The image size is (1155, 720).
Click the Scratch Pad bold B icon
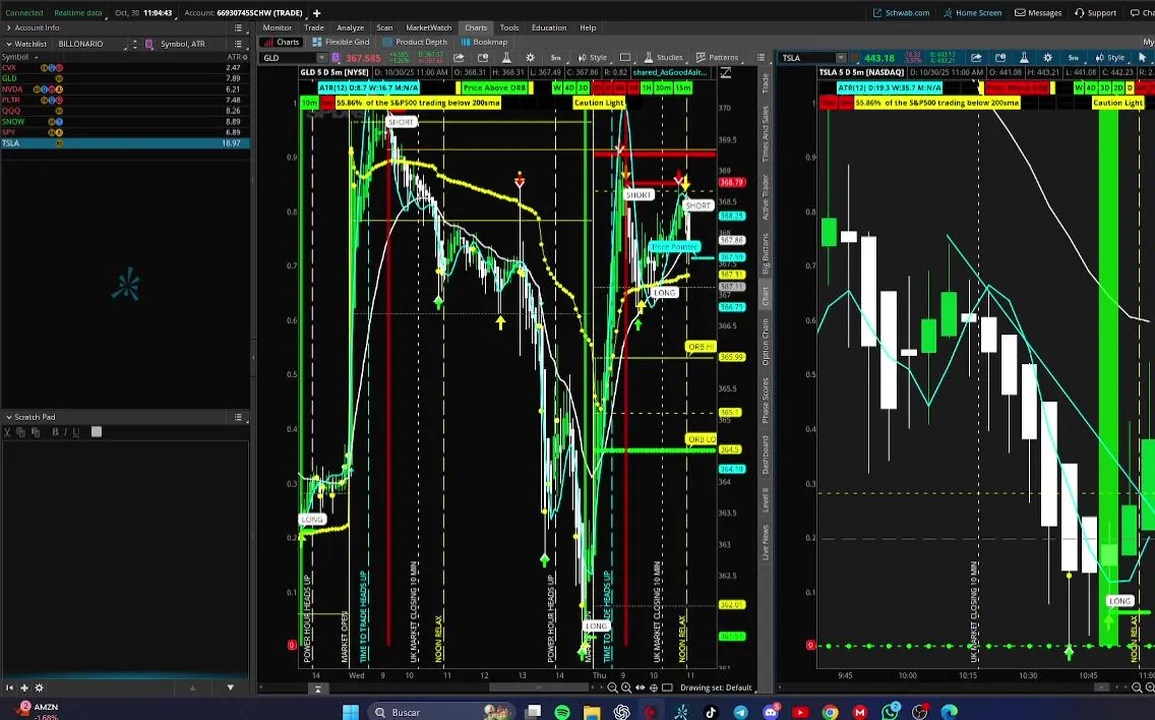pyautogui.click(x=55, y=432)
